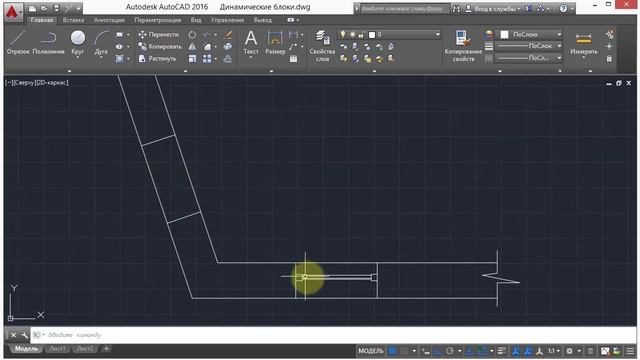The width and height of the screenshot is (640, 360).
Task: Open the object color ПоСлою dropdown
Action: tap(559, 35)
